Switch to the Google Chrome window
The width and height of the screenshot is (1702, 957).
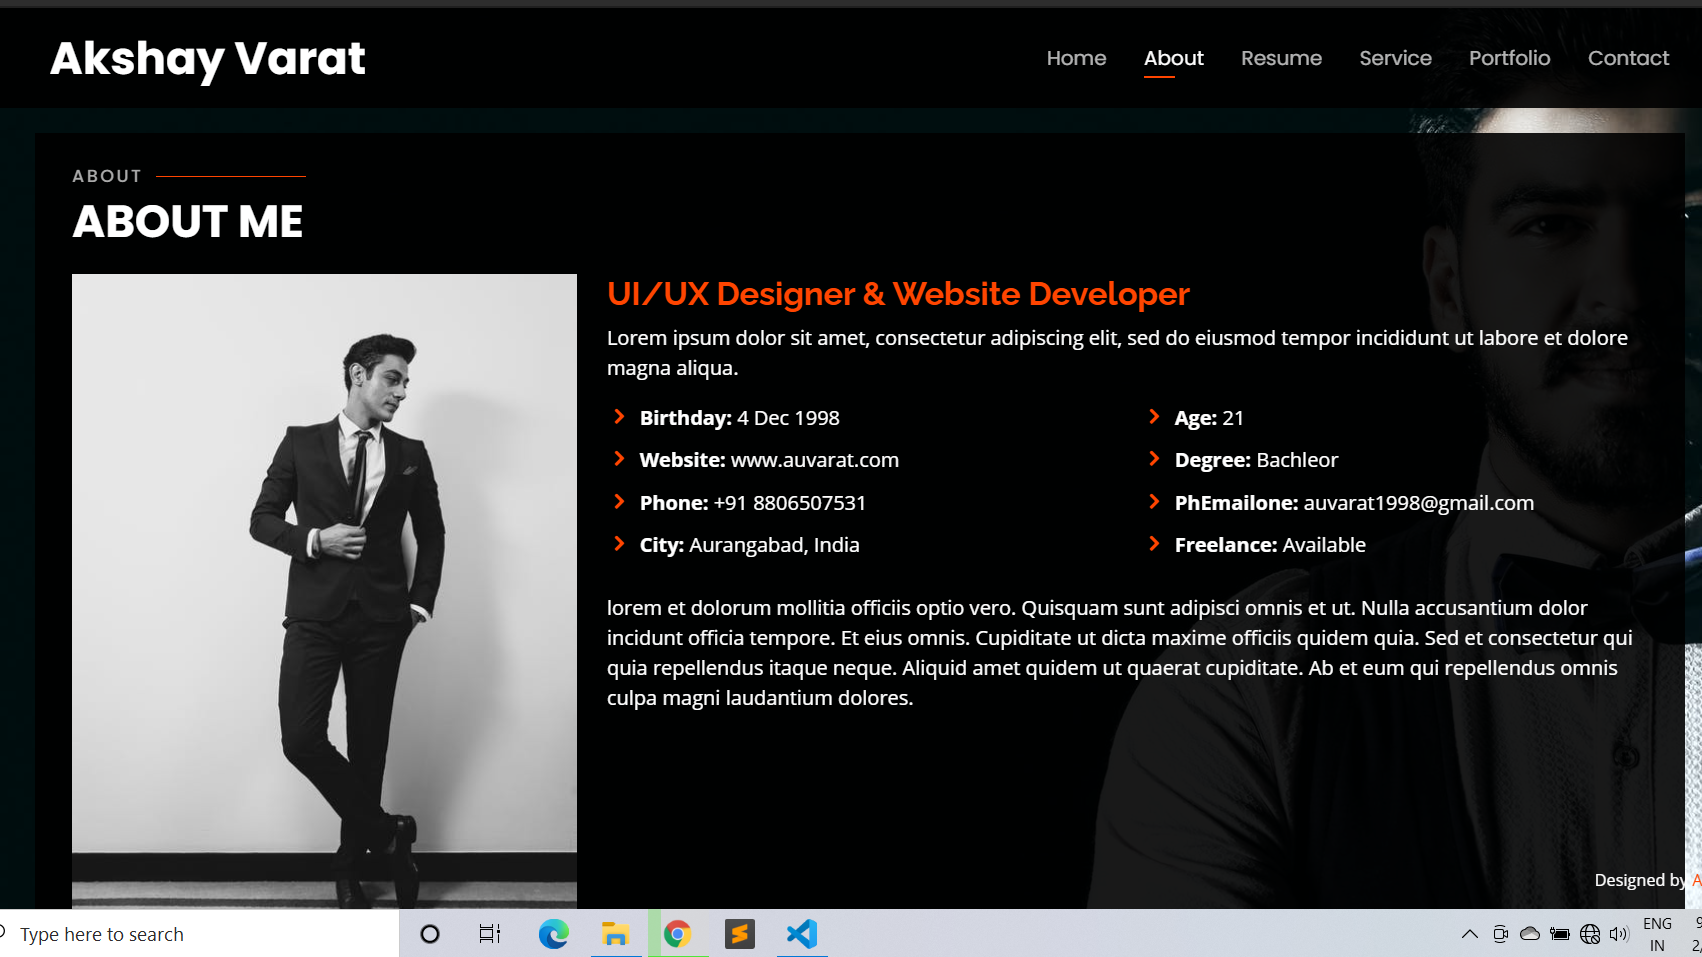point(678,934)
